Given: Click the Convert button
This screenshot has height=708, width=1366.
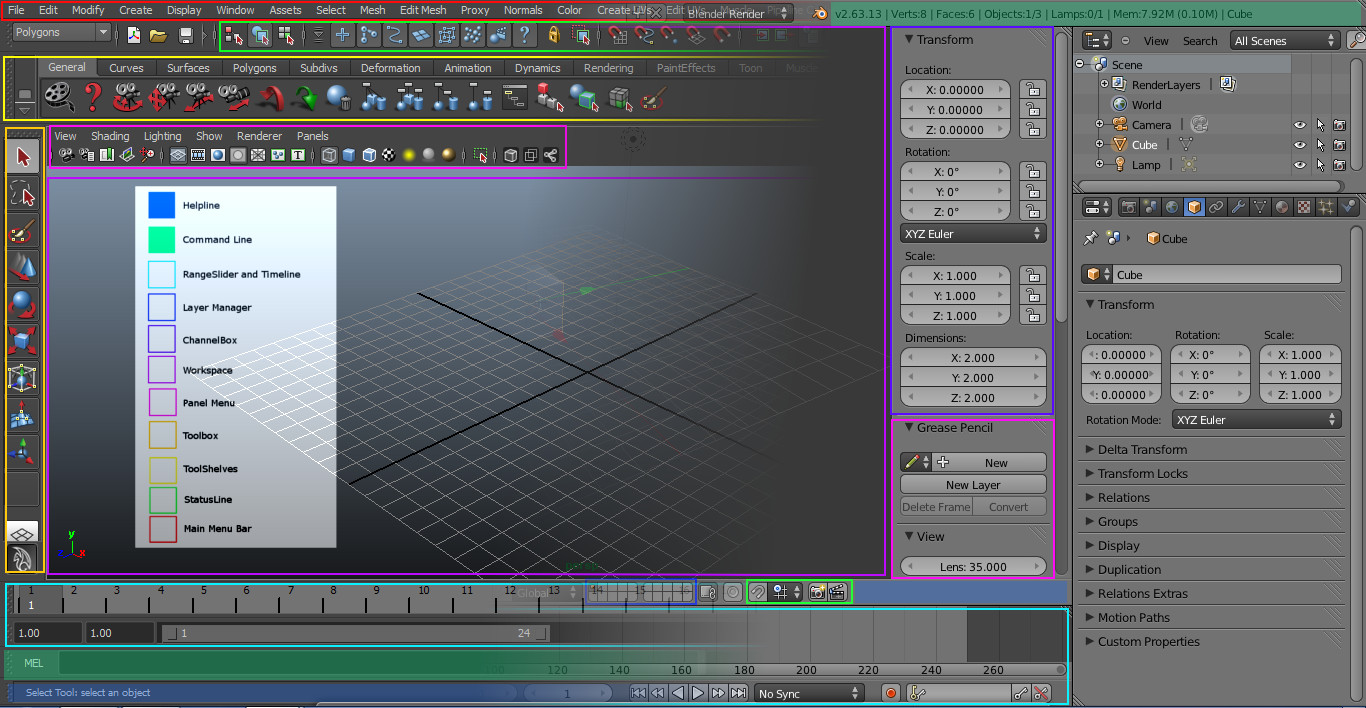Looking at the screenshot, I should [1009, 507].
